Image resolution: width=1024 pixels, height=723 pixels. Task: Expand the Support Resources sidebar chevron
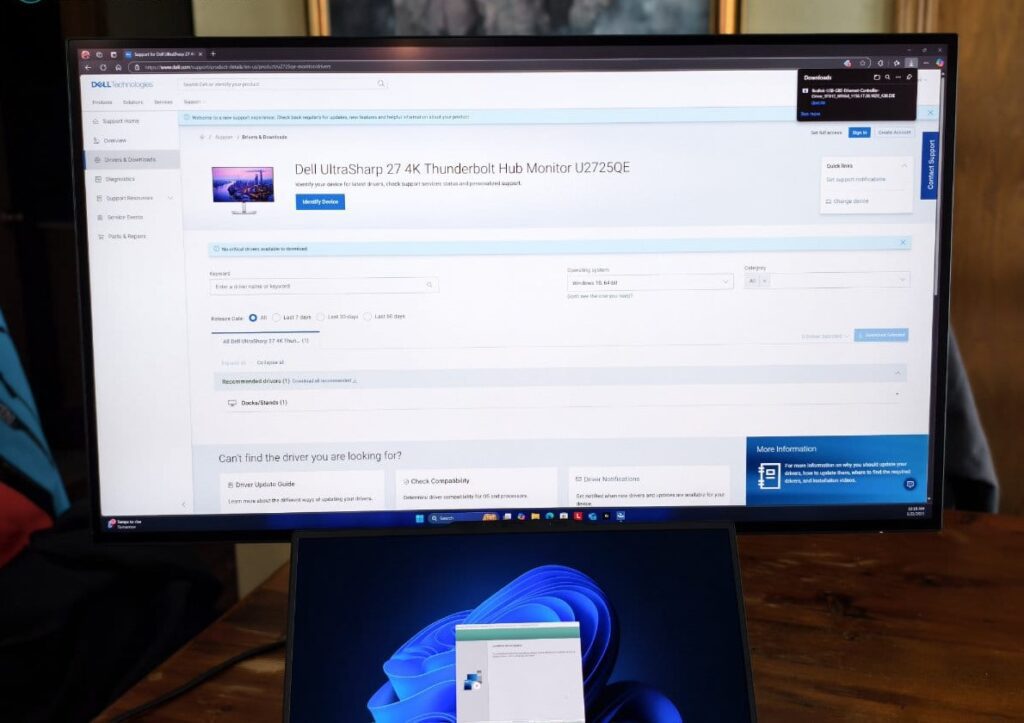(x=170, y=198)
